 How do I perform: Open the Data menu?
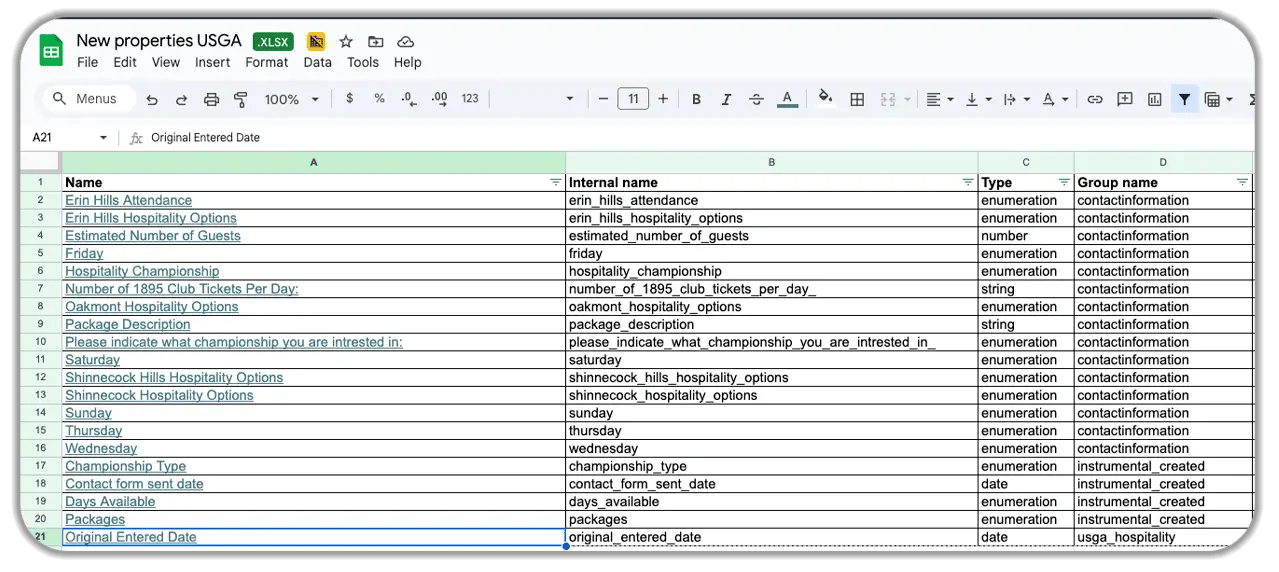(x=318, y=62)
